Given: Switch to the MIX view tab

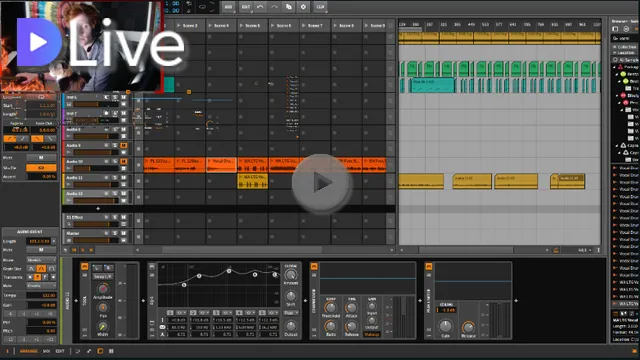Looking at the screenshot, I should coord(47,351).
